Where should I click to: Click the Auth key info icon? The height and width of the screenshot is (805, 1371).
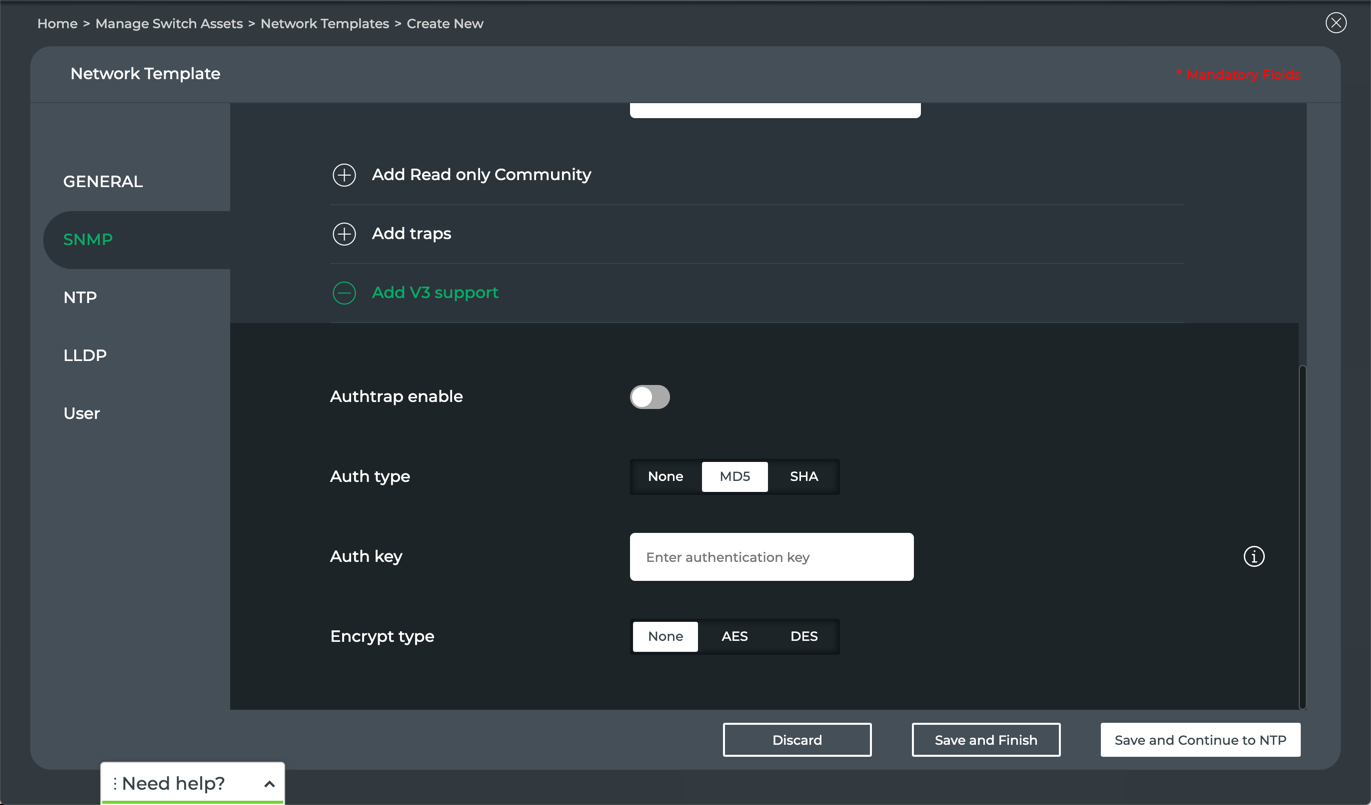(1254, 557)
